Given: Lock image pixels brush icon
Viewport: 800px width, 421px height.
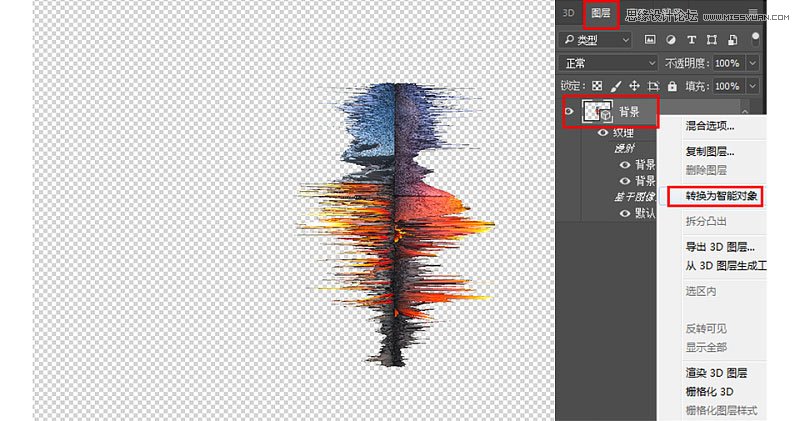Looking at the screenshot, I should pyautogui.click(x=616, y=86).
